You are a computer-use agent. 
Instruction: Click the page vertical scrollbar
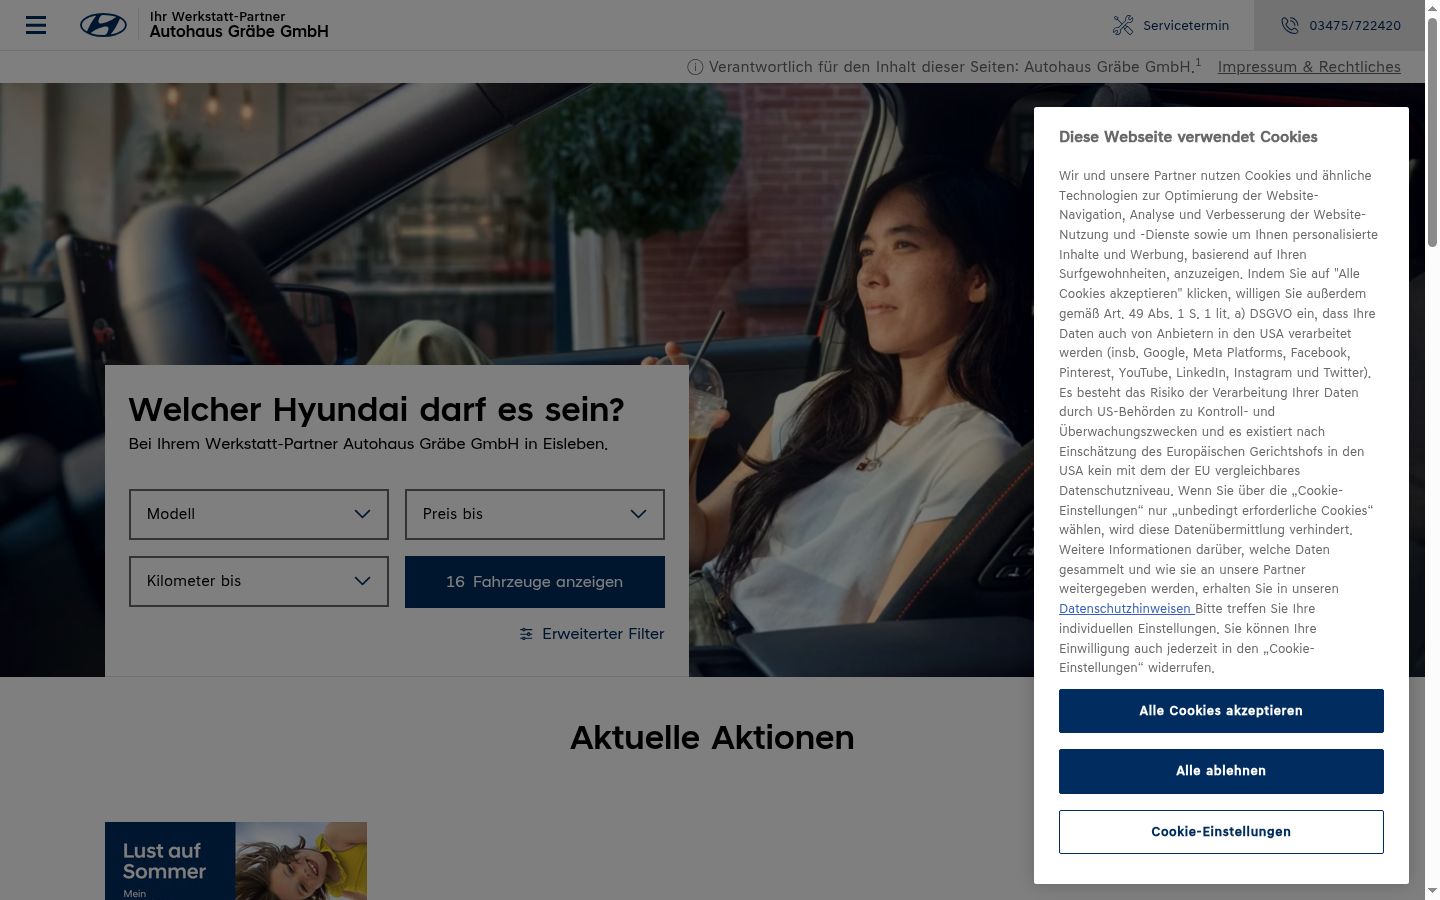pos(1432,130)
